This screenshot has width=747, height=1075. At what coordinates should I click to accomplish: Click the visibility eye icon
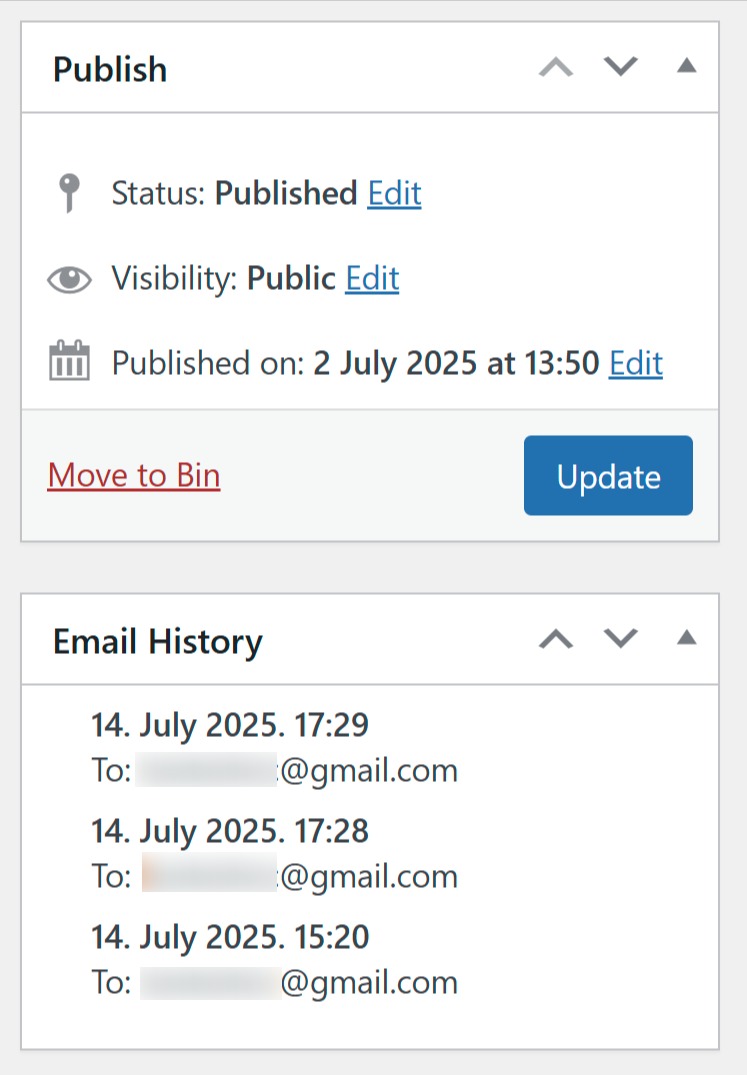click(x=69, y=279)
